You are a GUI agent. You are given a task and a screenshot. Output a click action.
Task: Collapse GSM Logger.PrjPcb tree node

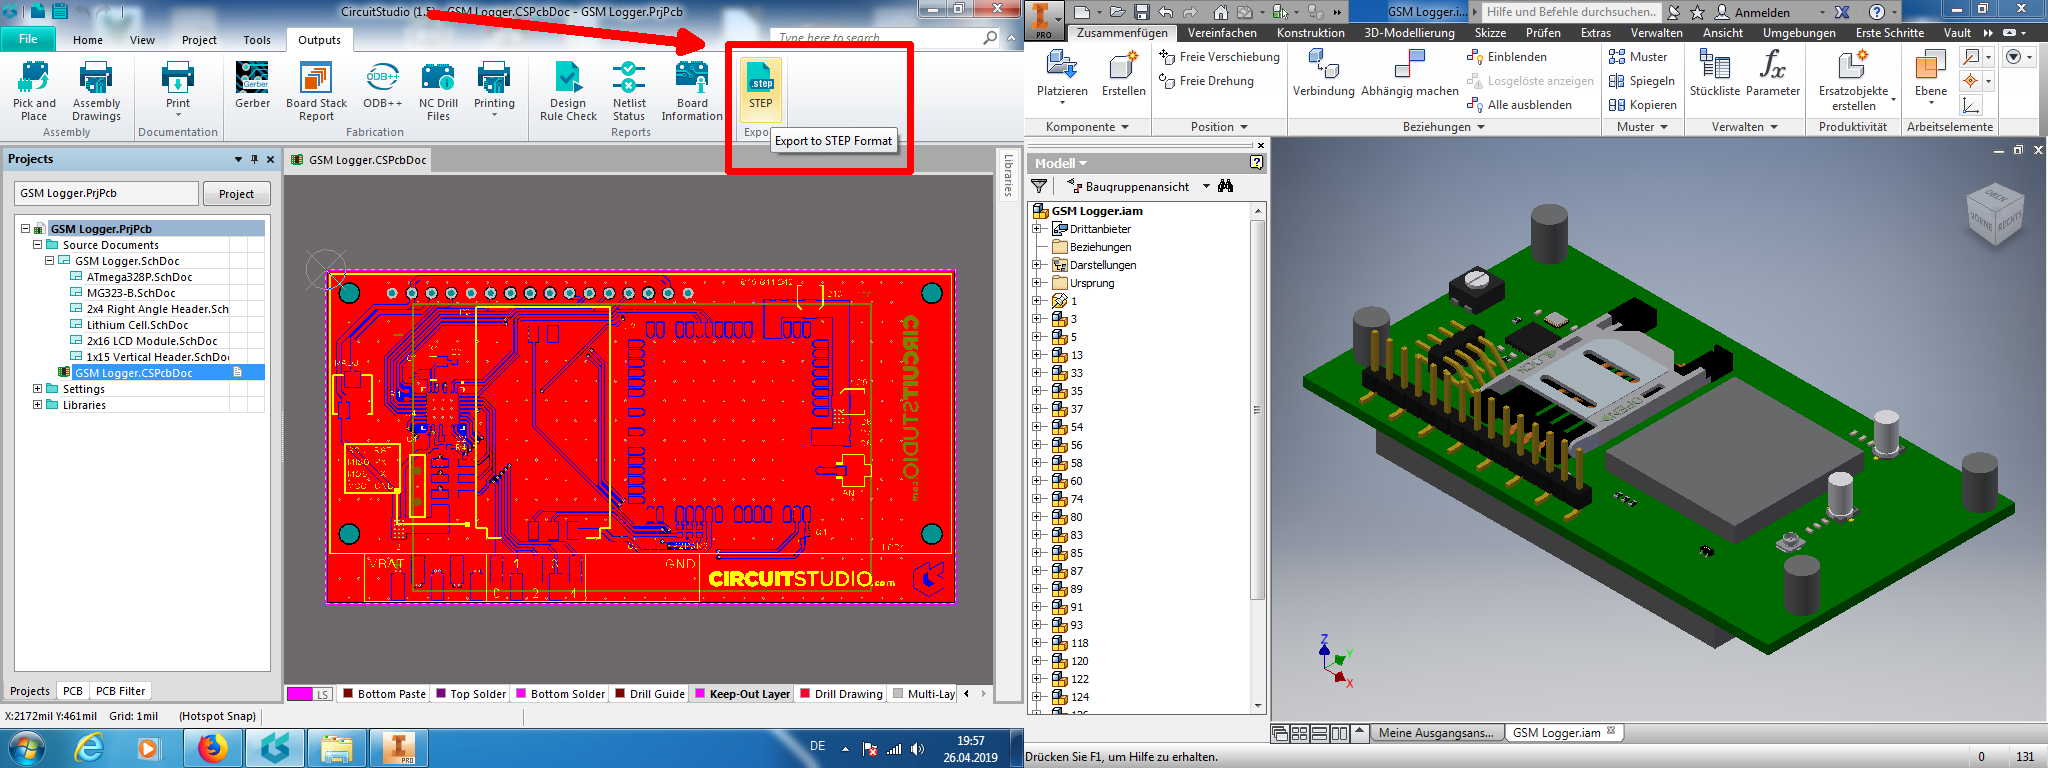click(x=26, y=228)
